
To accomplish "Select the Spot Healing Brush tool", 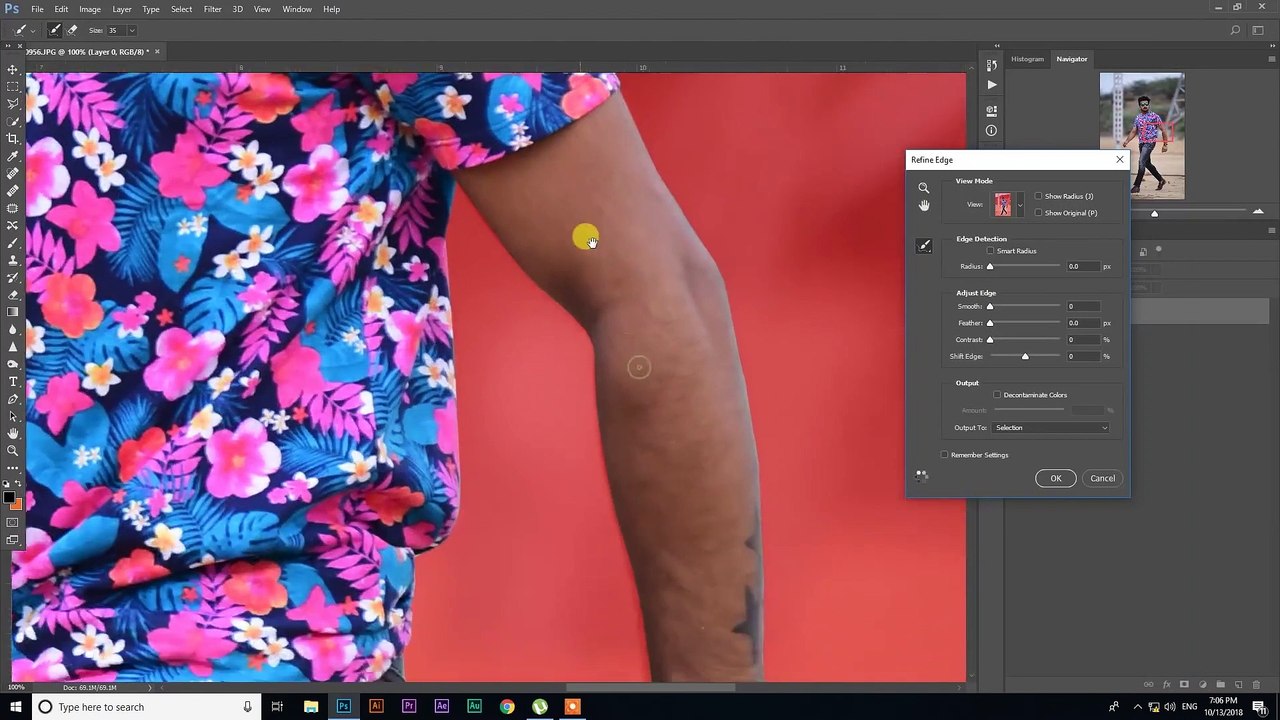I will (x=13, y=174).
